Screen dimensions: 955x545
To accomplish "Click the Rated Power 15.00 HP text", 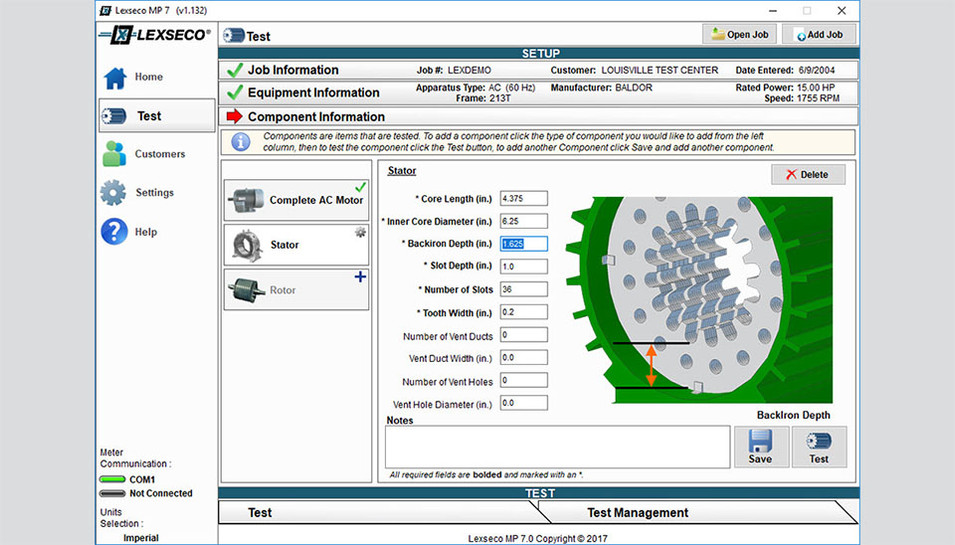I will tap(785, 88).
